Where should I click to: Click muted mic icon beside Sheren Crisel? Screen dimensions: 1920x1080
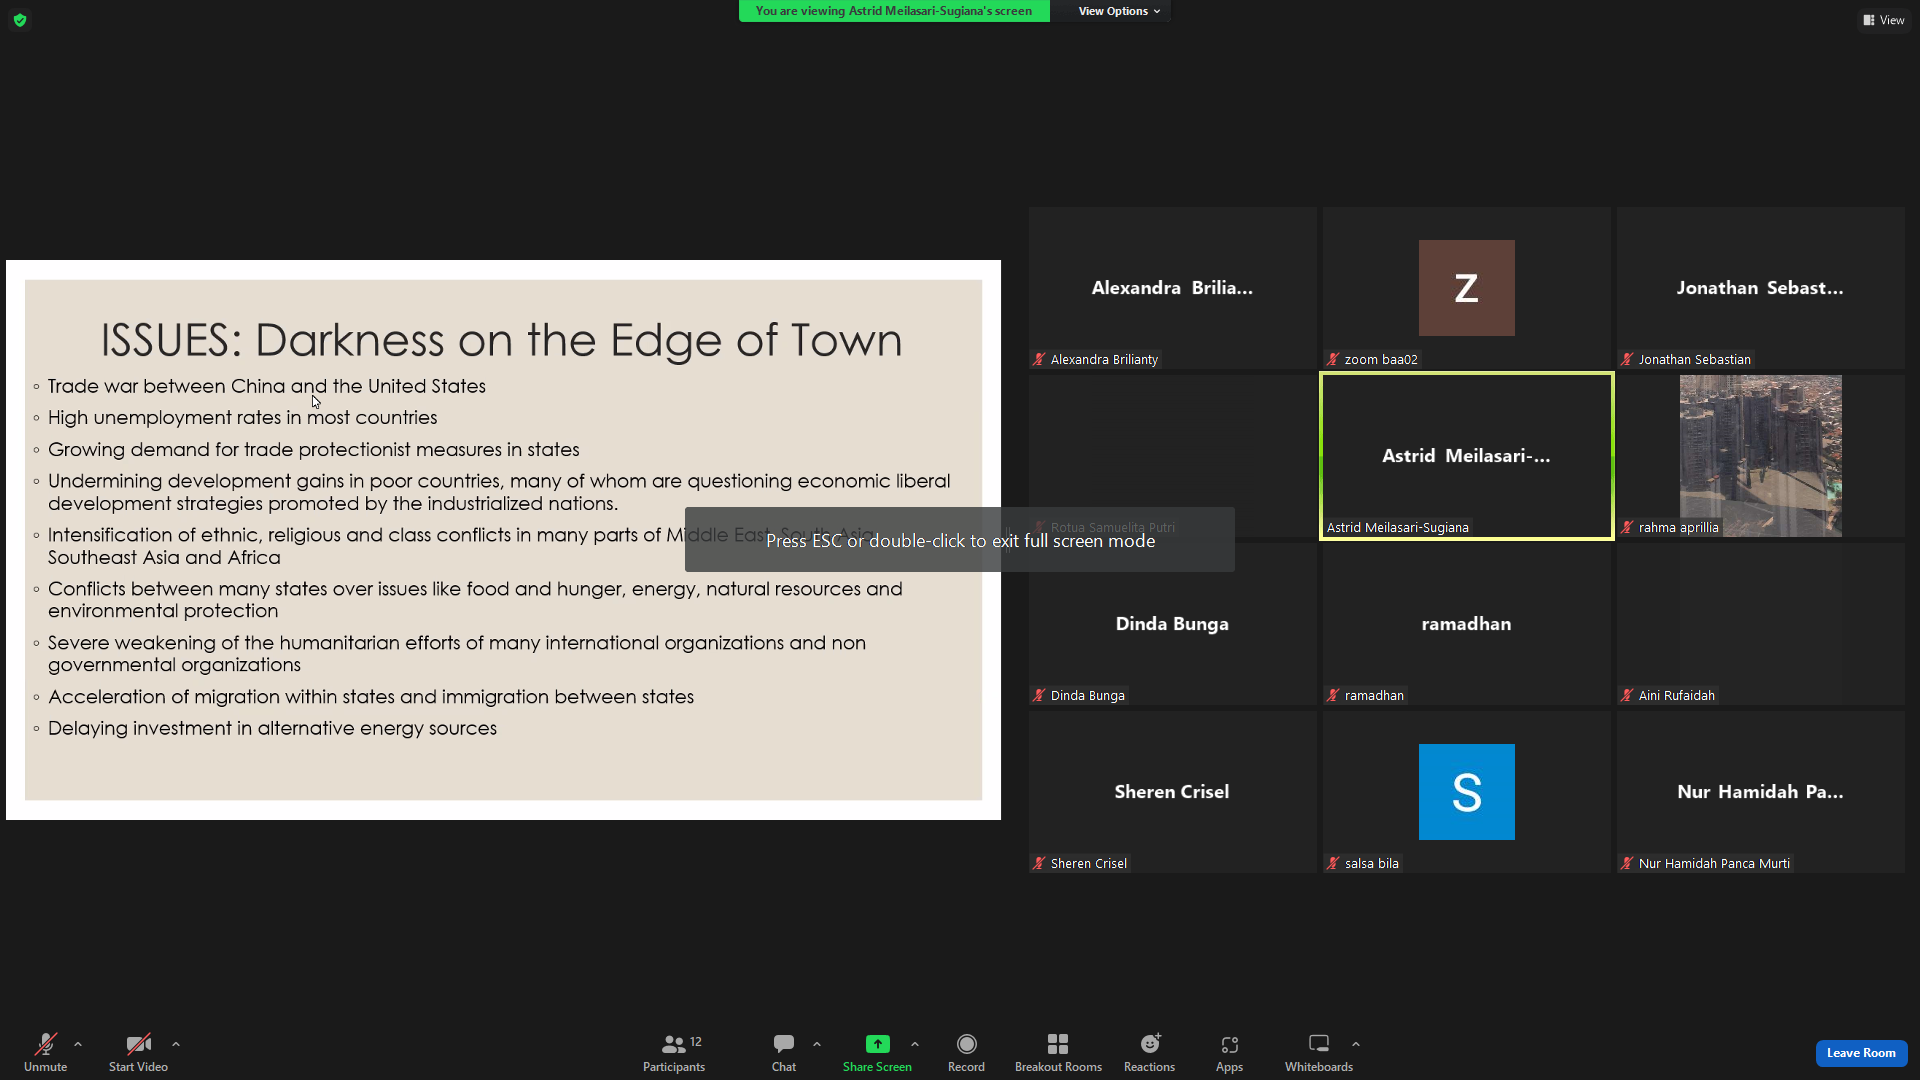(x=1040, y=864)
